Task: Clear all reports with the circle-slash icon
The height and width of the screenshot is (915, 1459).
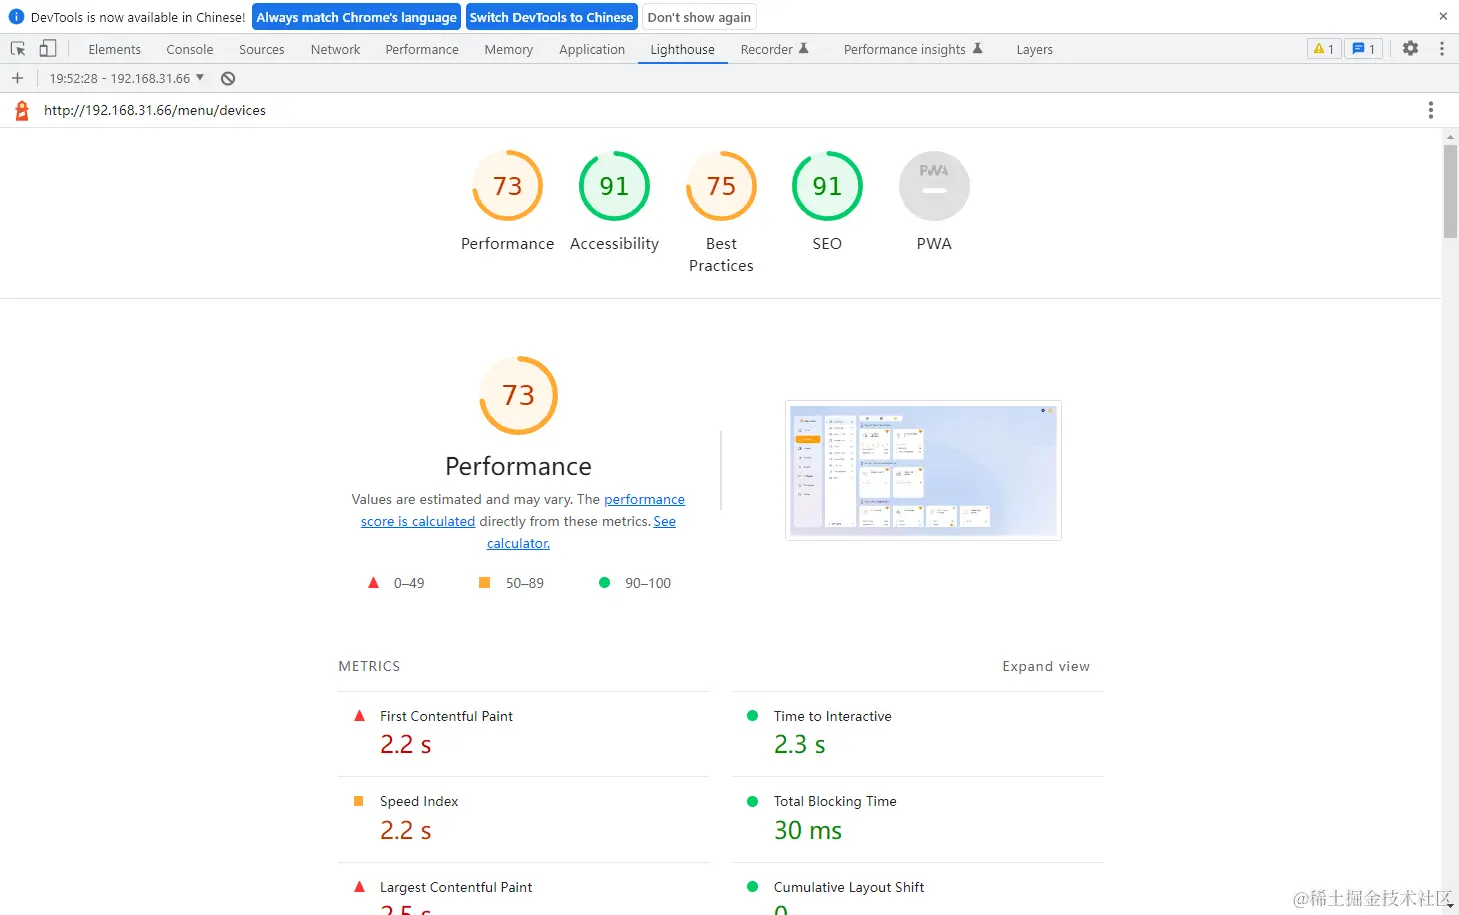Action: coord(228,78)
